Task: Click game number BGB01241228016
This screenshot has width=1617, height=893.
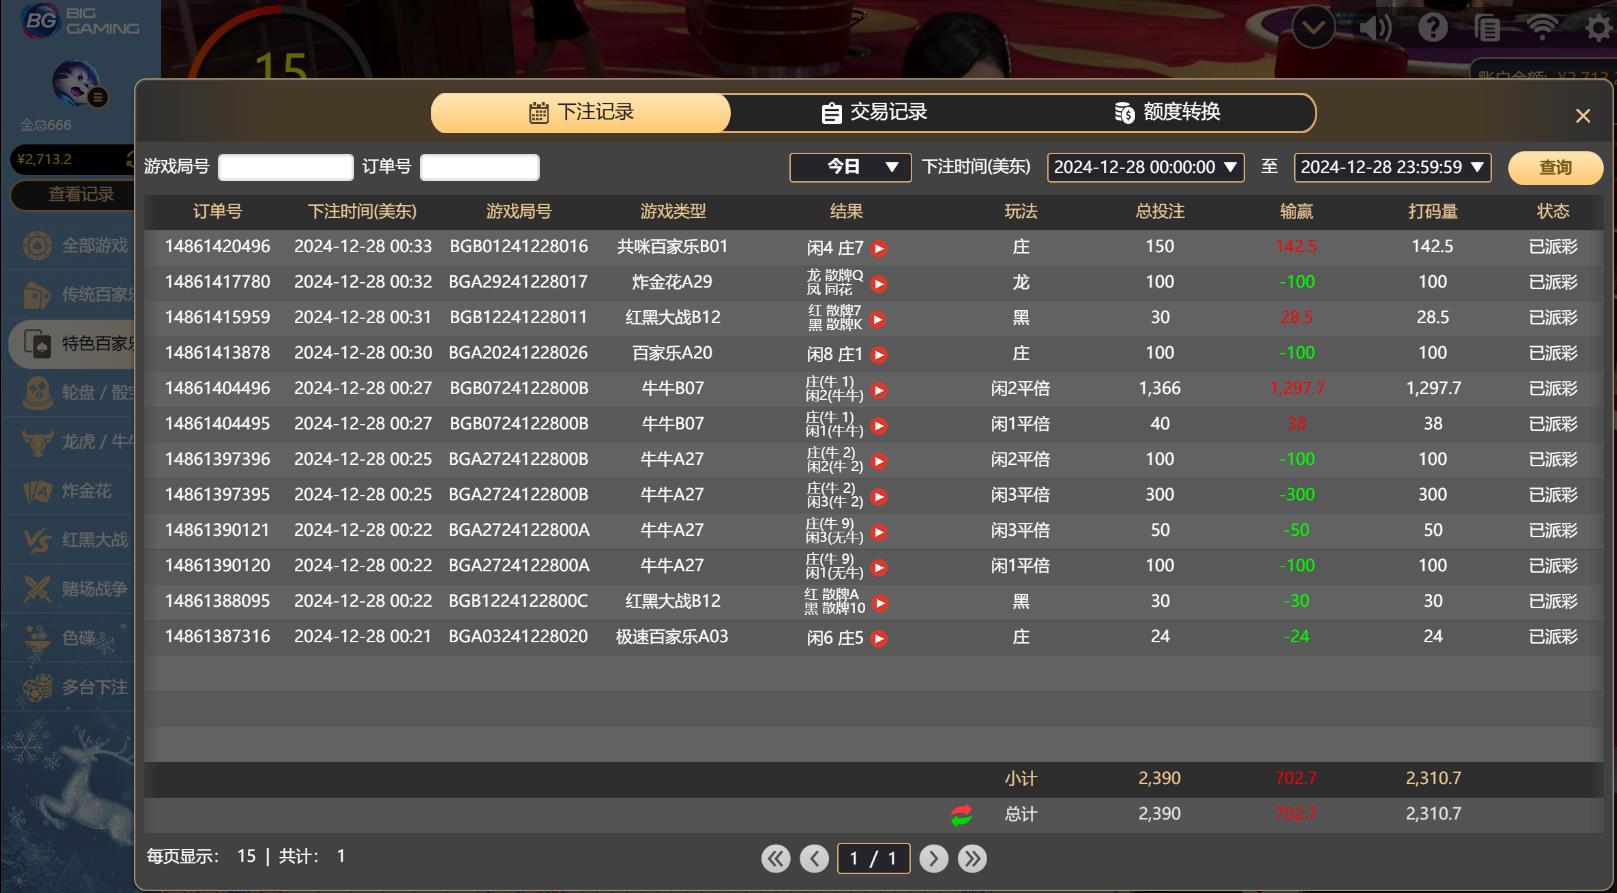Action: tap(519, 246)
